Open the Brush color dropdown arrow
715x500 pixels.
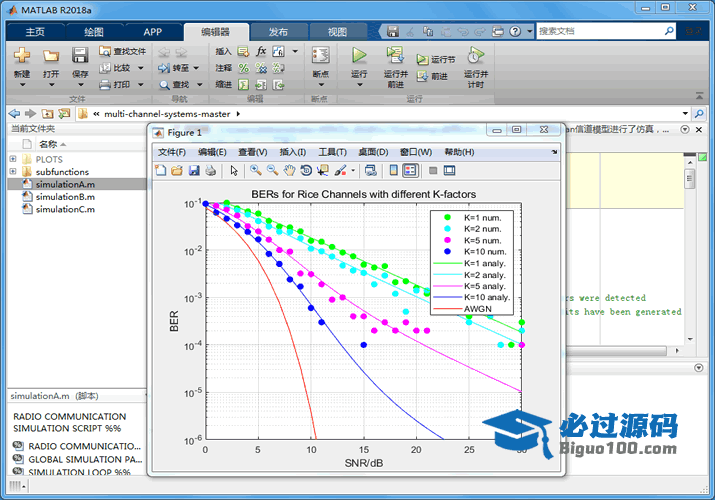pos(353,171)
